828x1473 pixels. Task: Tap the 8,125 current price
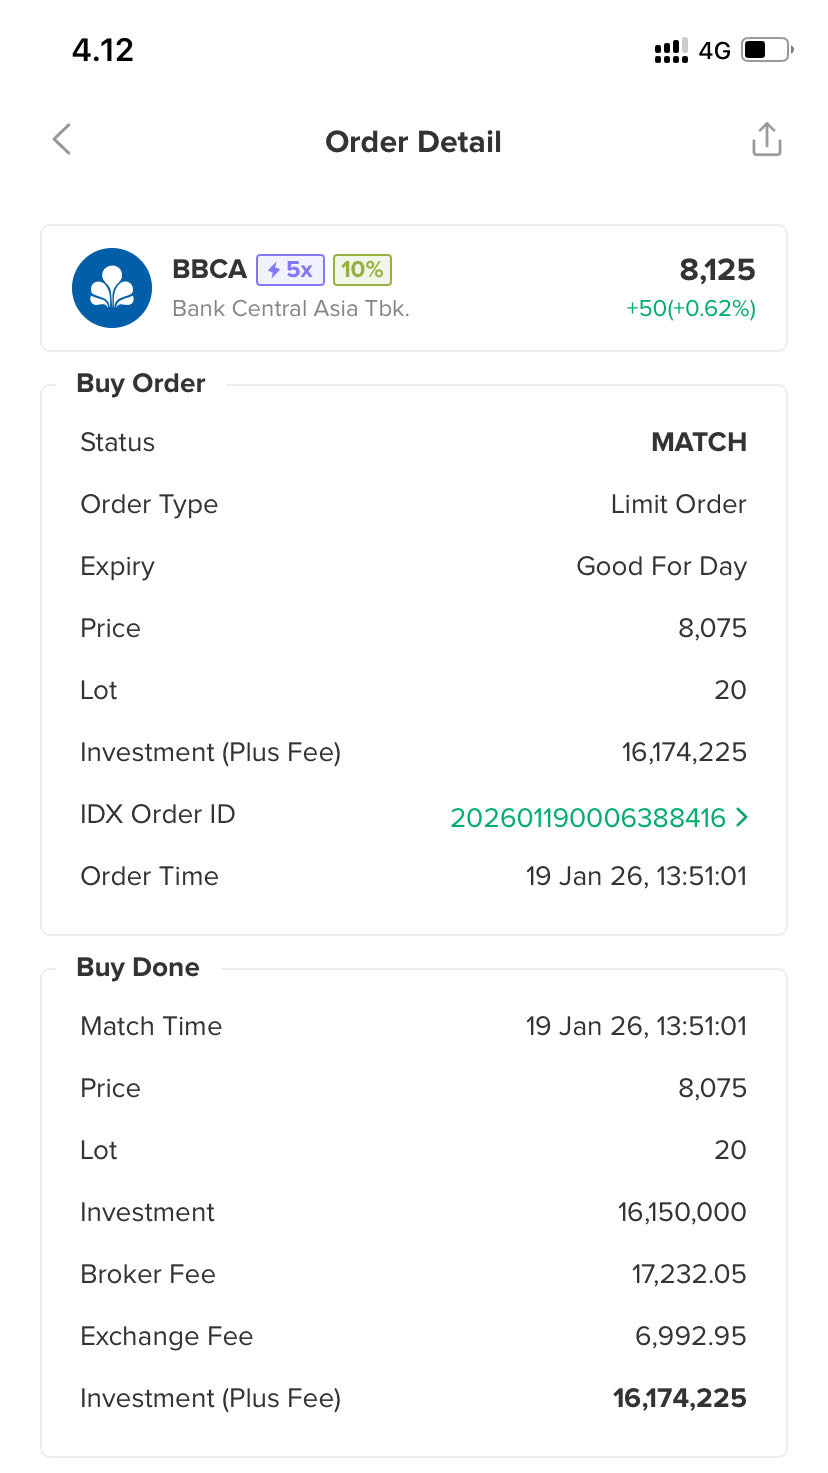tap(717, 270)
